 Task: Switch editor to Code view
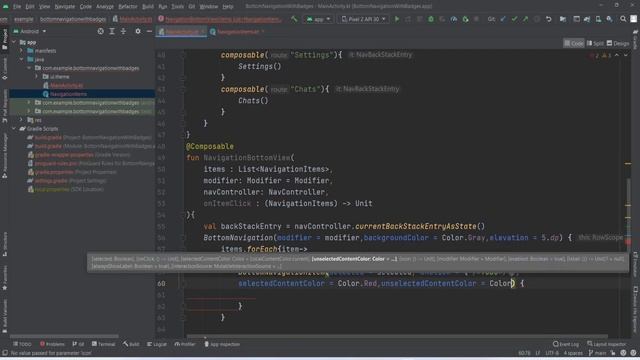(x=574, y=43)
